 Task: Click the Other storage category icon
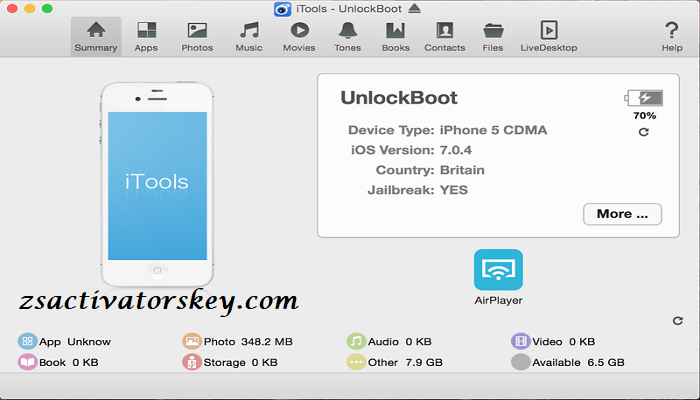coord(356,362)
